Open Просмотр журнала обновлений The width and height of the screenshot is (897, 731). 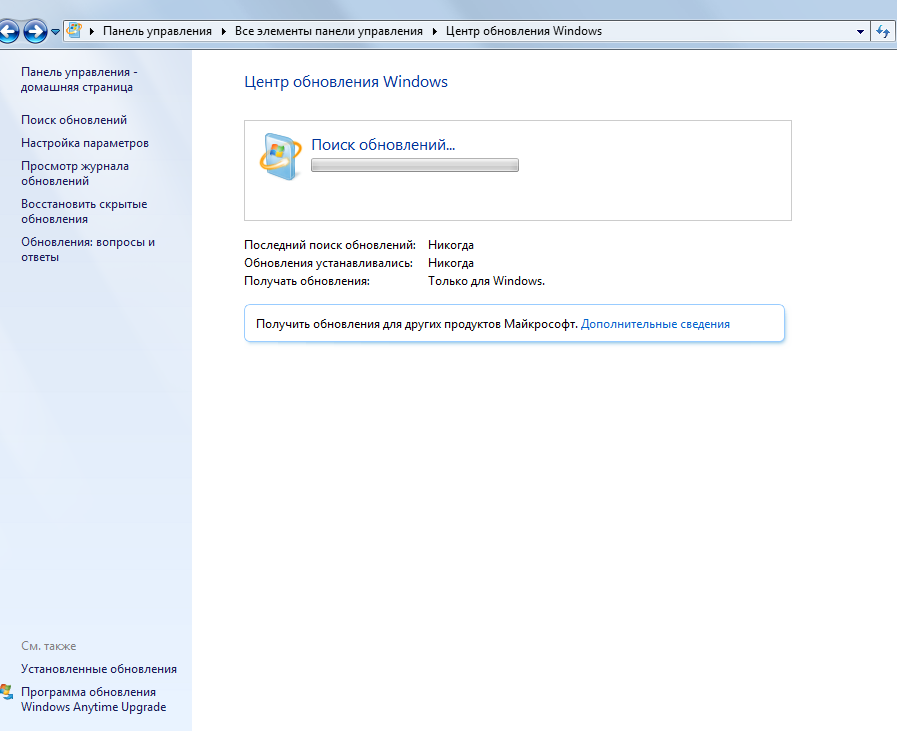[75, 173]
